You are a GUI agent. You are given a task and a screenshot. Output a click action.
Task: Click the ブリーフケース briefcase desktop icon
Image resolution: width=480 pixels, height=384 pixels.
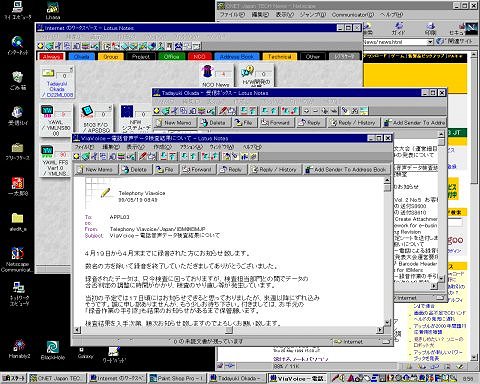pos(17,151)
